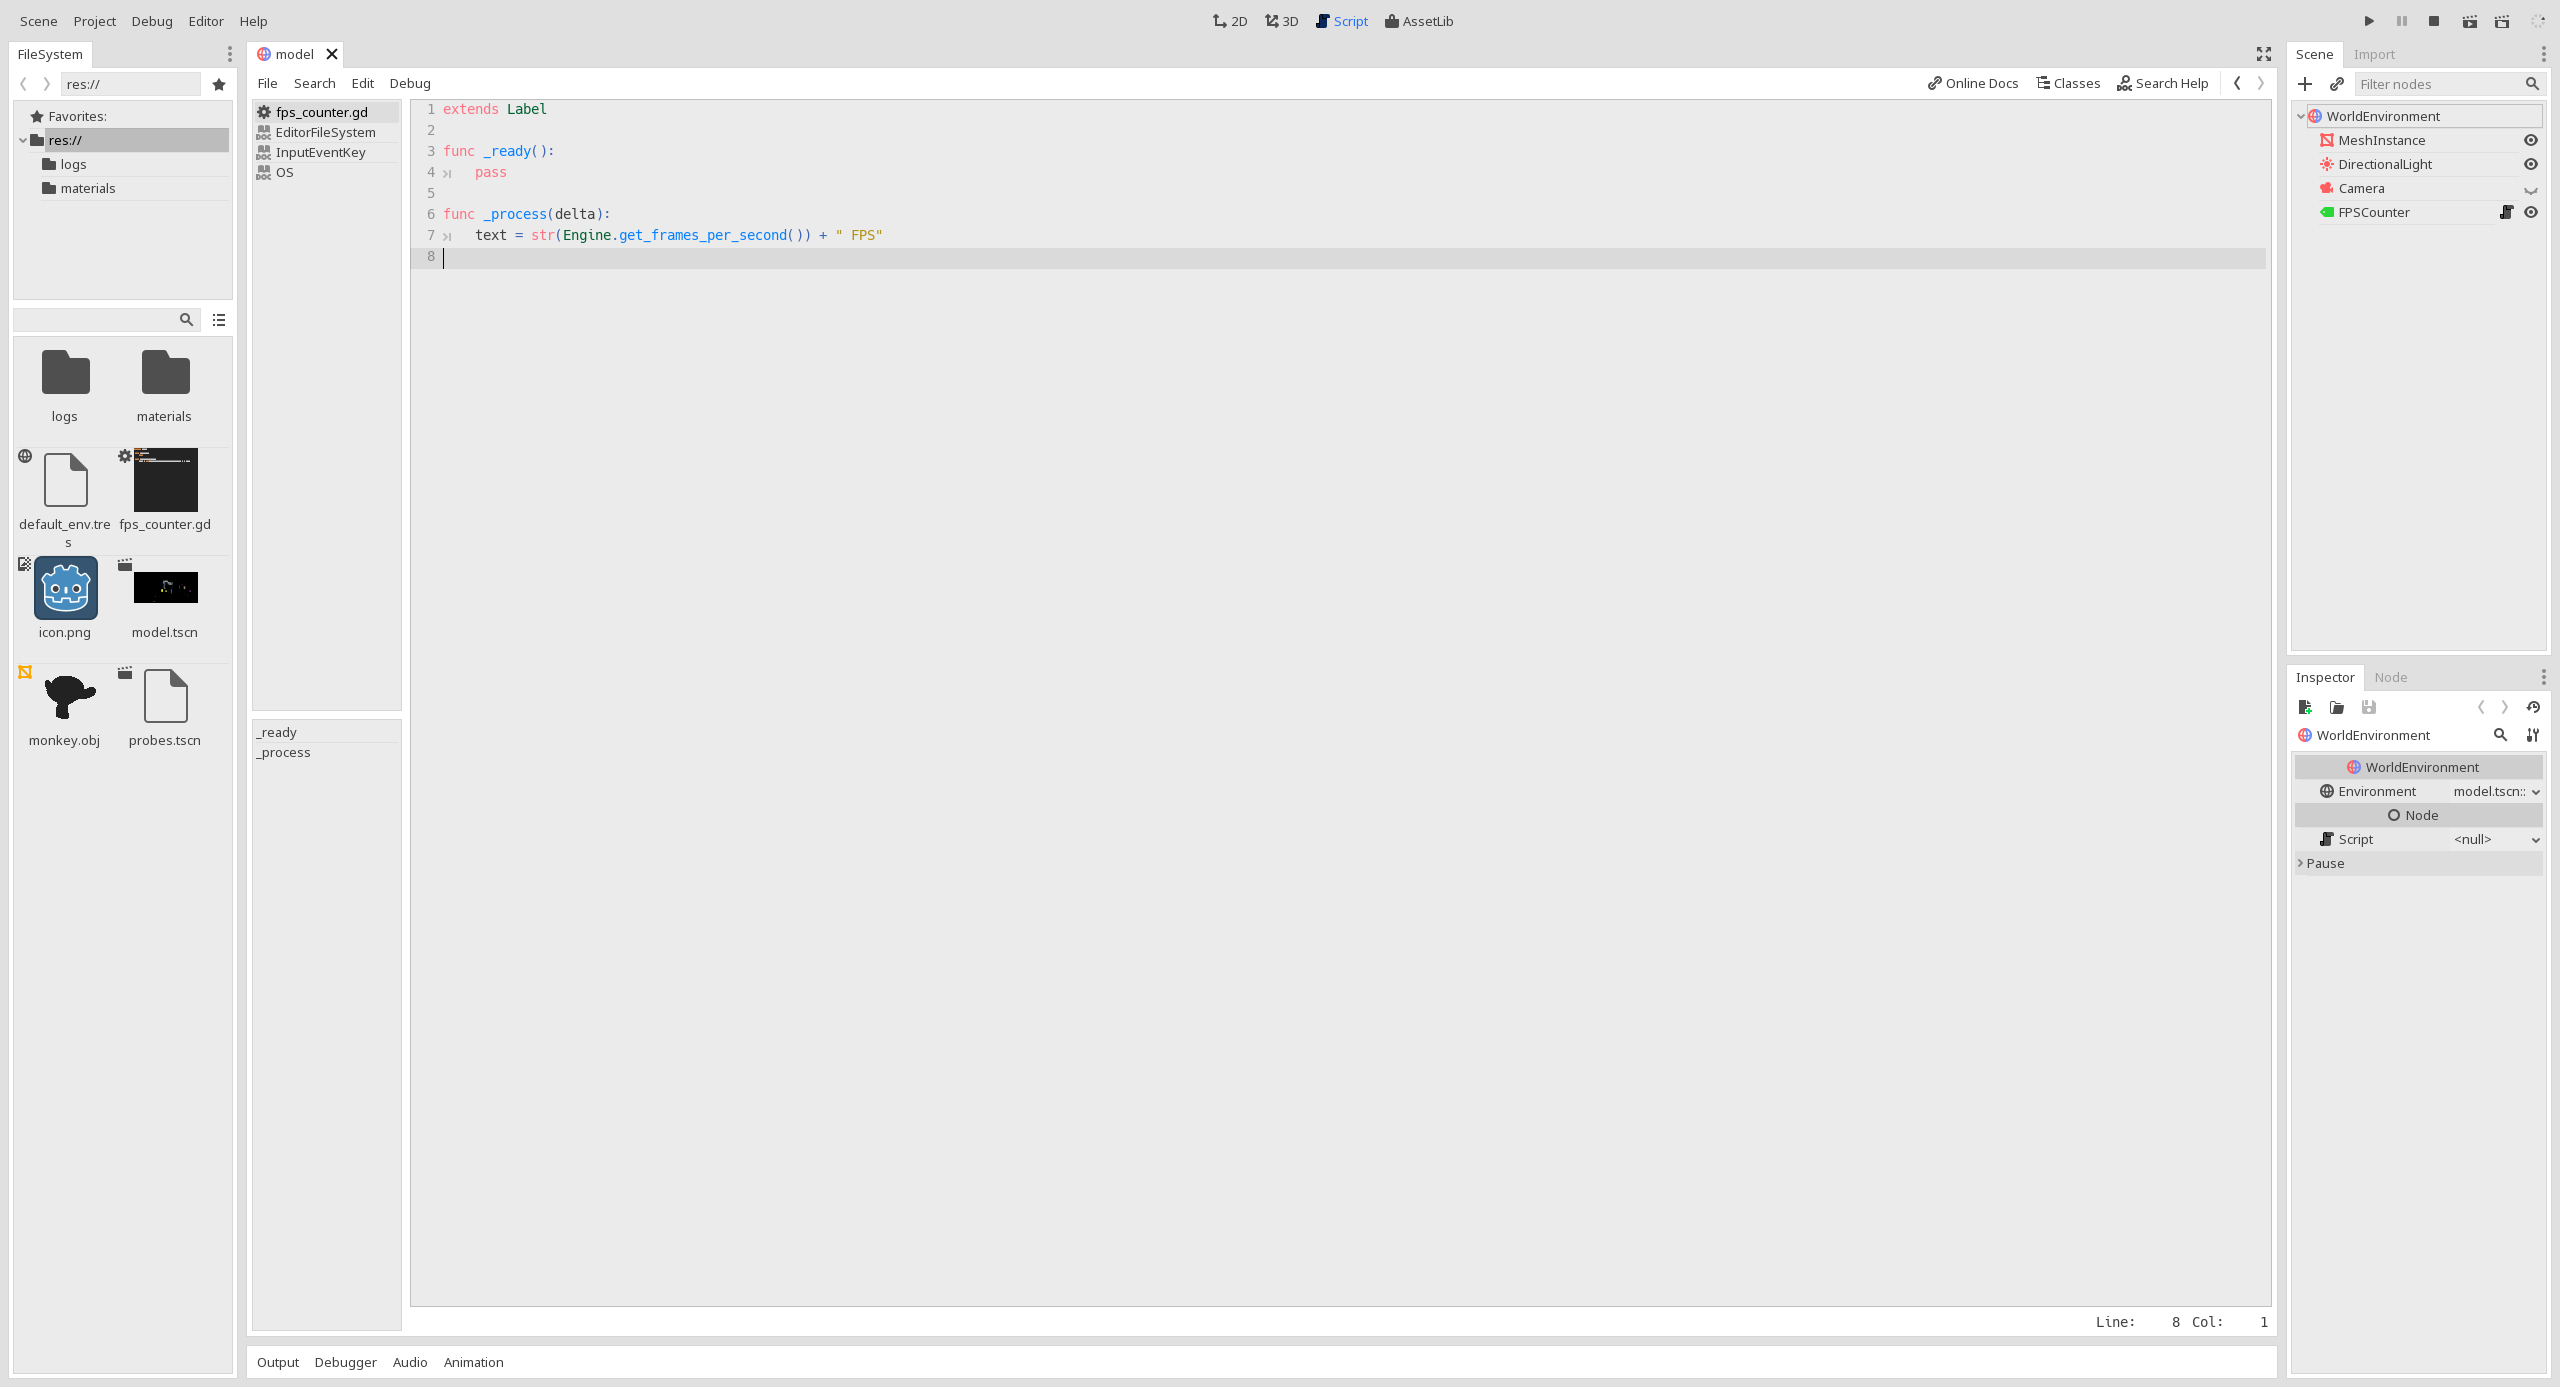Open the Debug menu in the script editor
2560x1387 pixels.
[x=409, y=83]
